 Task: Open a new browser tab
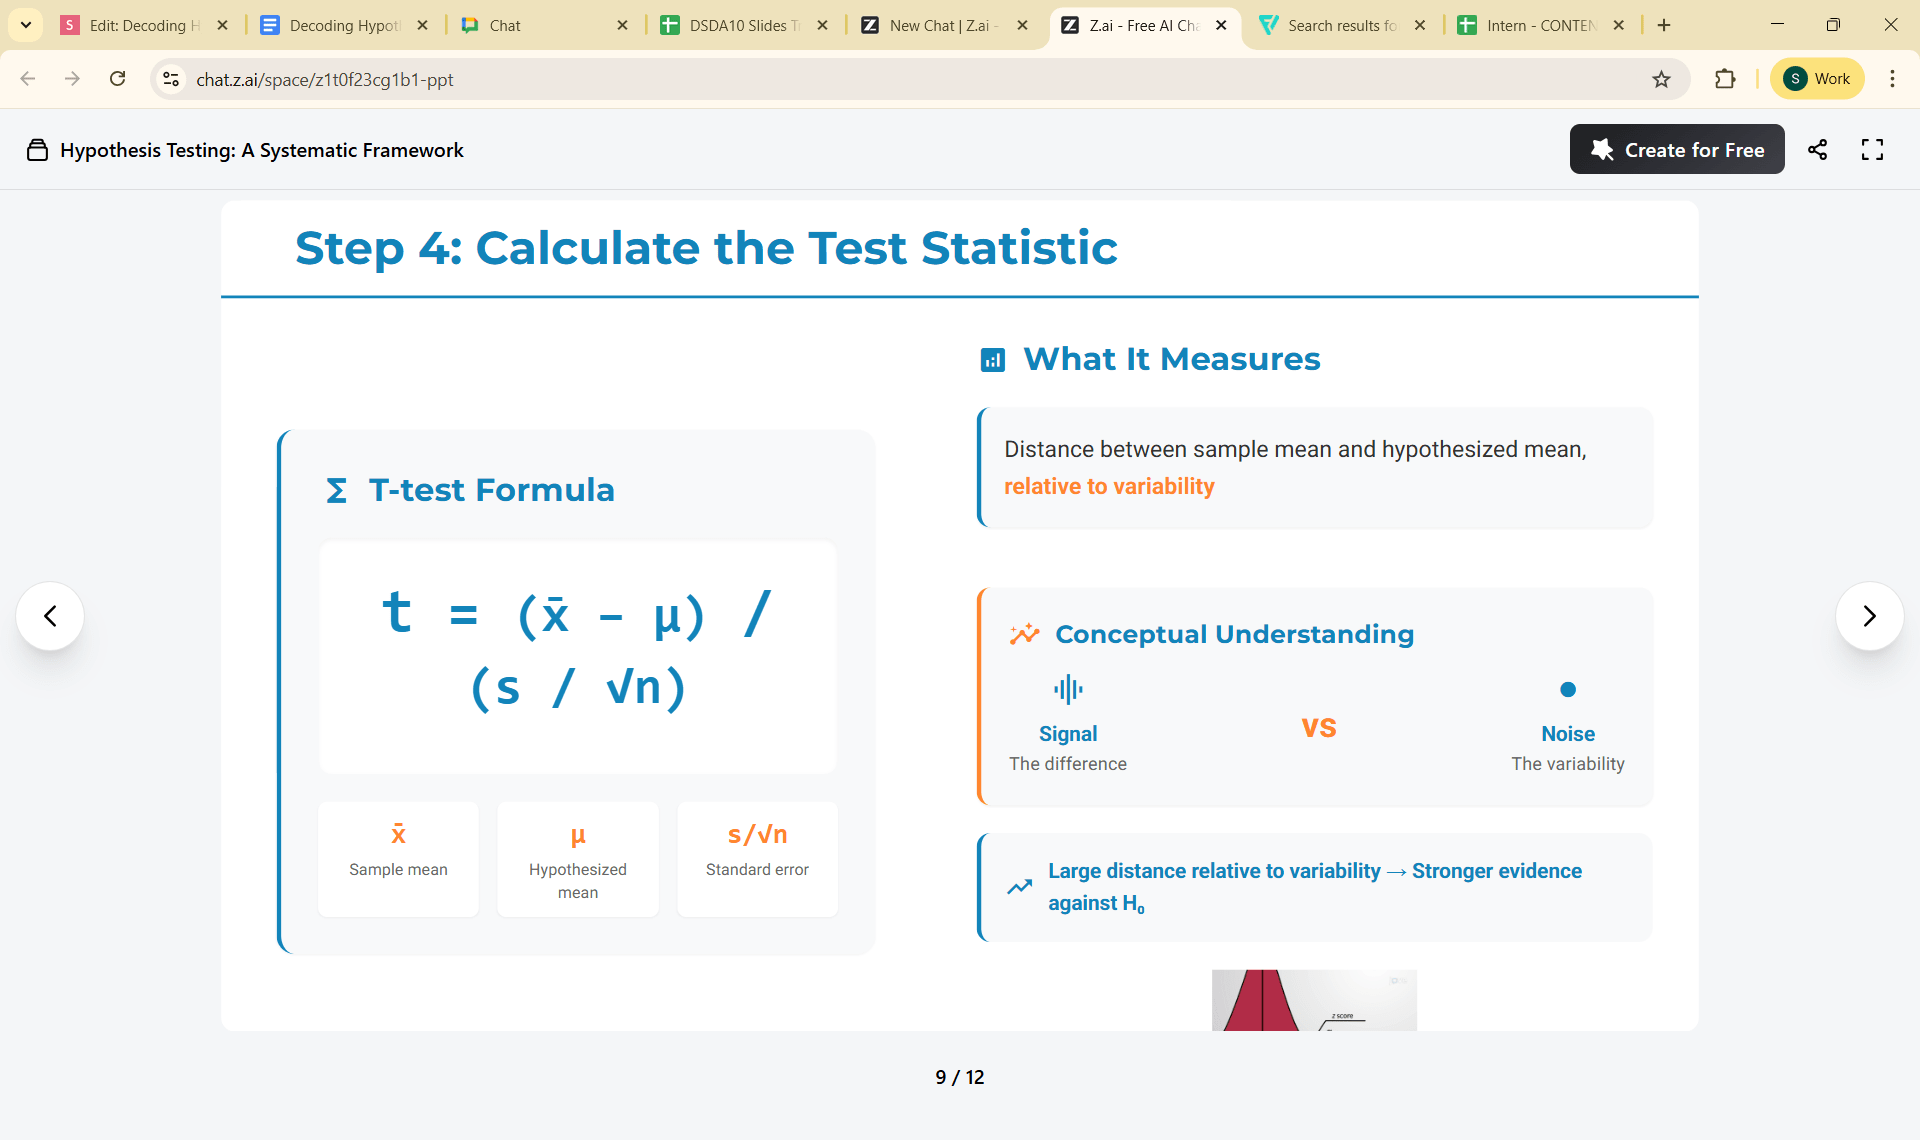click(x=1664, y=25)
